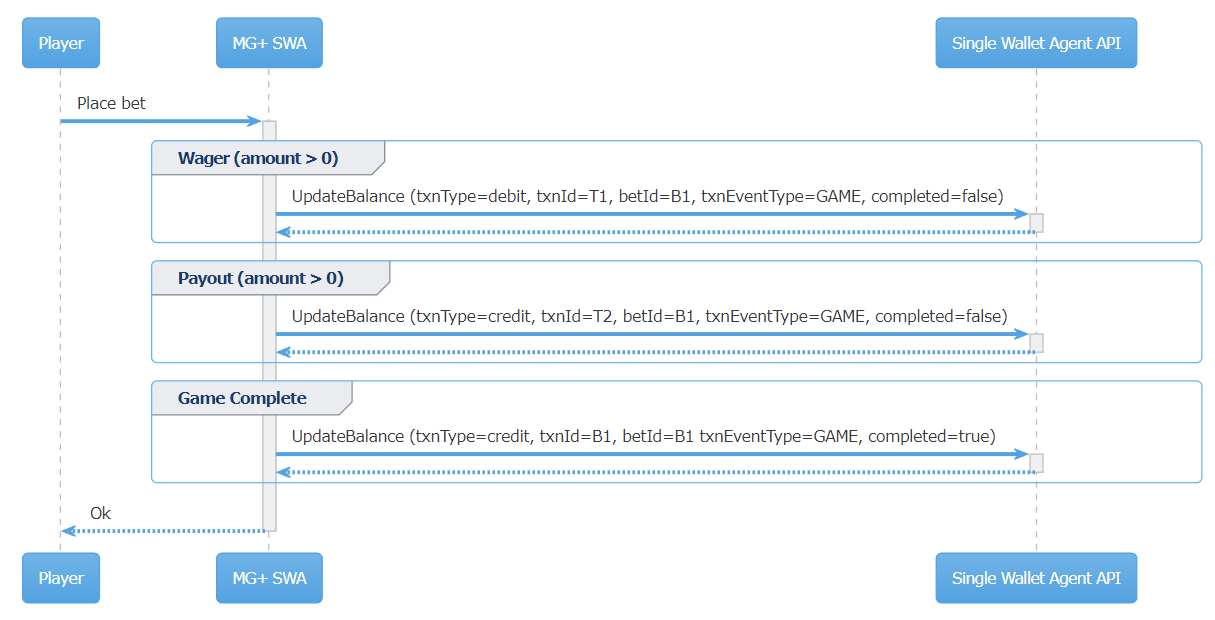Viewport: 1215px width, 620px height.
Task: Click the top Player actor box
Action: (61, 44)
